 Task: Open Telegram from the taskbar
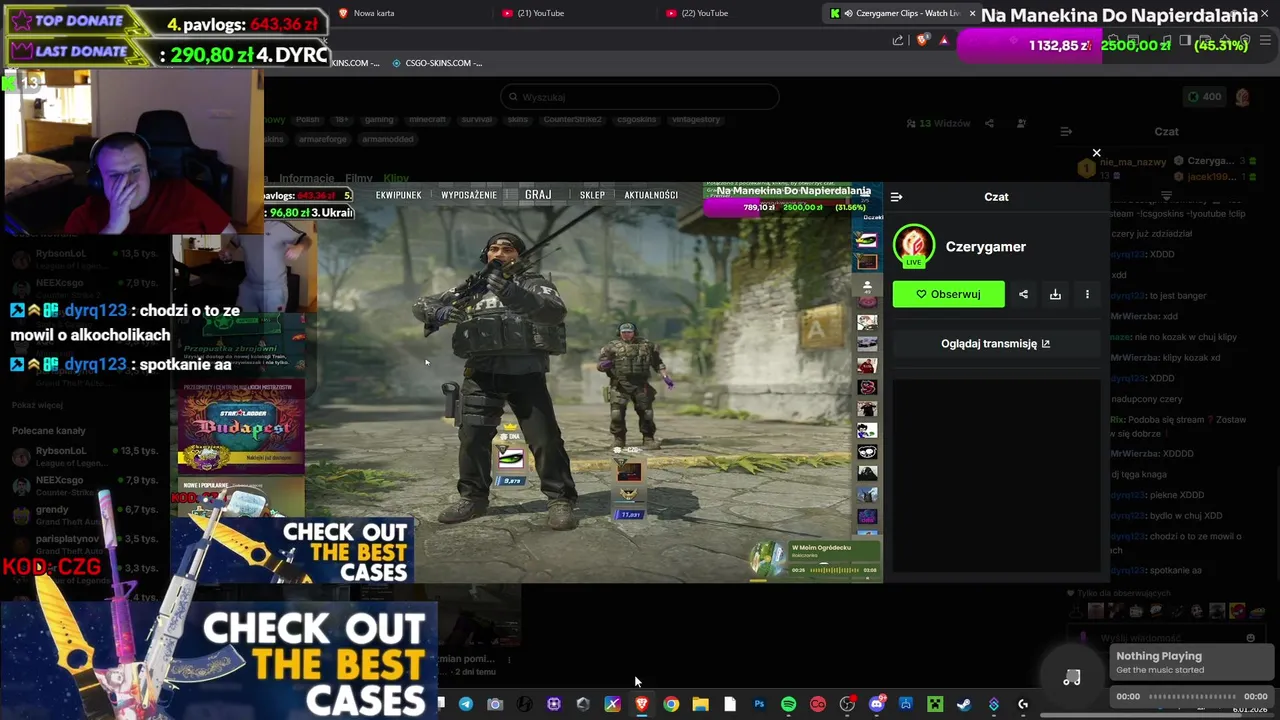click(466, 704)
